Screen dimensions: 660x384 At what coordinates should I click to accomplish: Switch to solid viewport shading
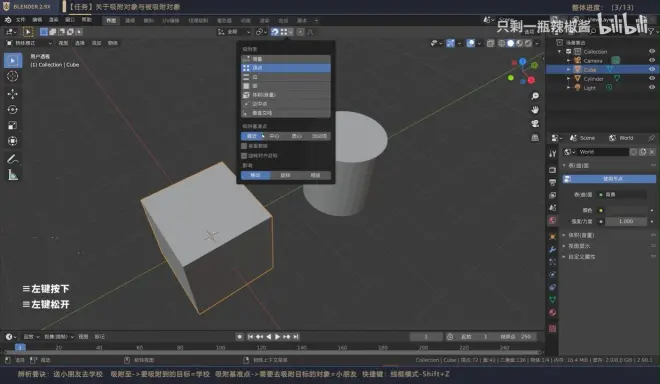(511, 43)
